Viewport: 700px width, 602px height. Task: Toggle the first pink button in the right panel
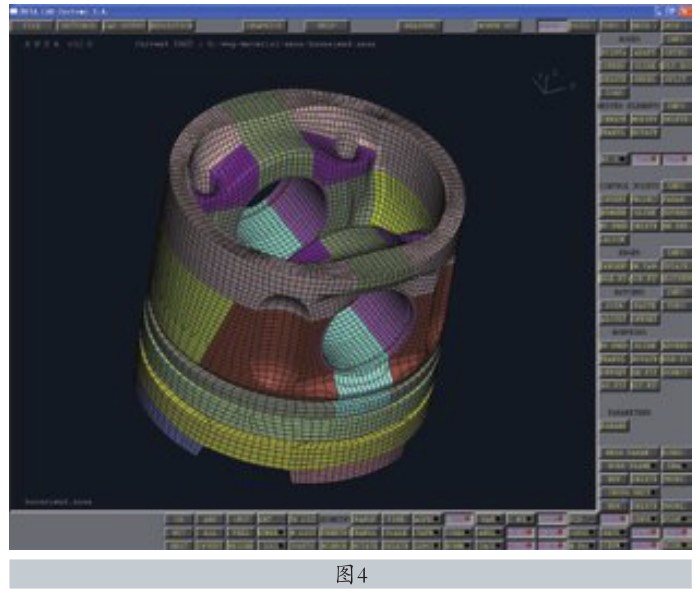646,159
